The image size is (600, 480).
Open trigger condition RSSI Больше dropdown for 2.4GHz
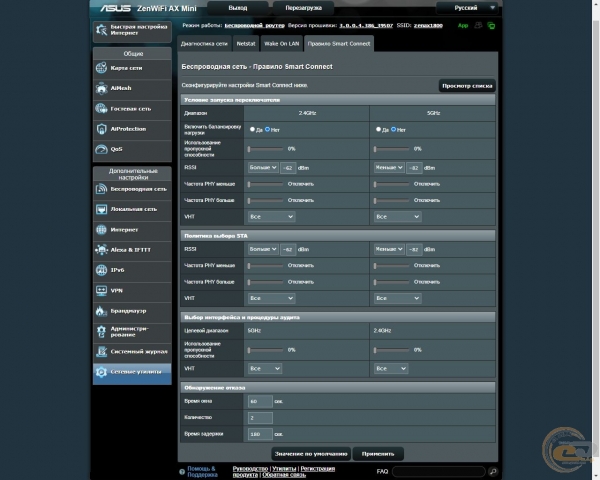[263, 168]
